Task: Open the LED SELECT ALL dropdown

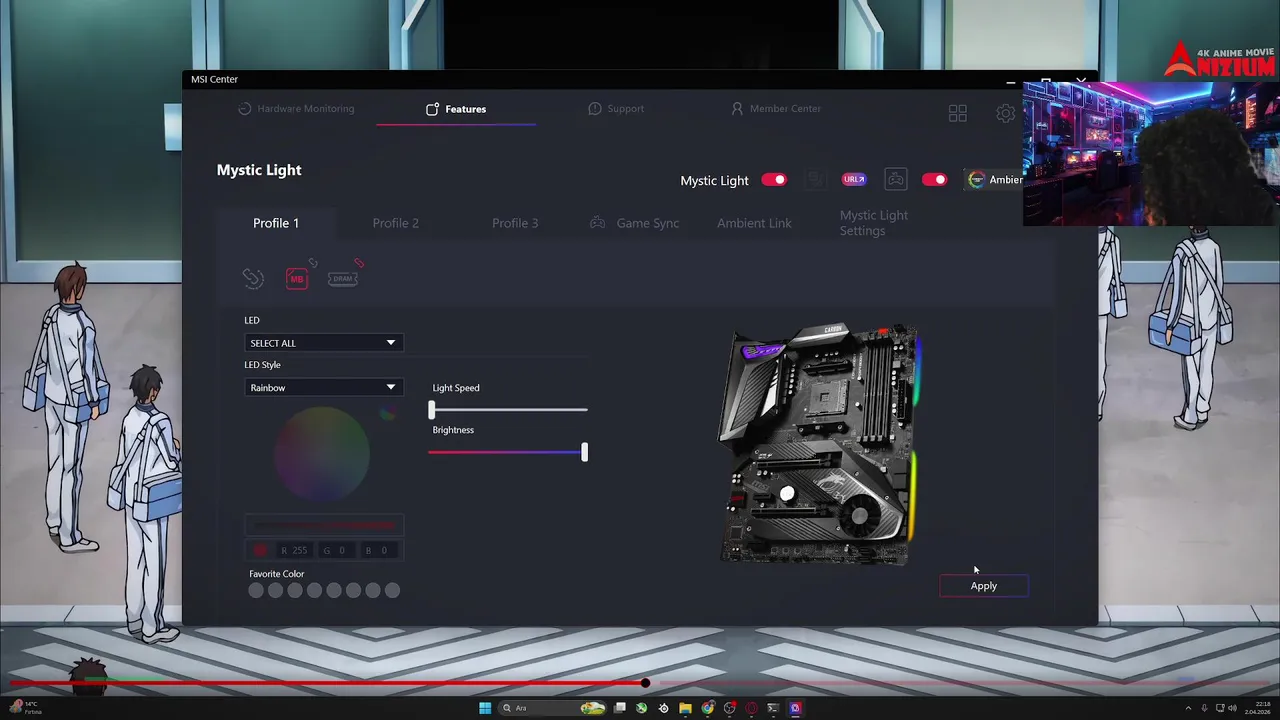Action: tap(323, 343)
